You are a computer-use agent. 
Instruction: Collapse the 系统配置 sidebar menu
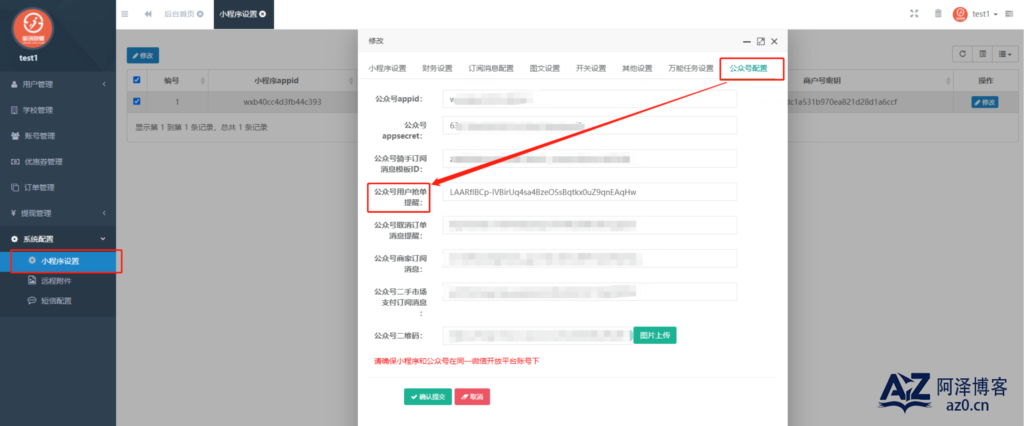58,239
